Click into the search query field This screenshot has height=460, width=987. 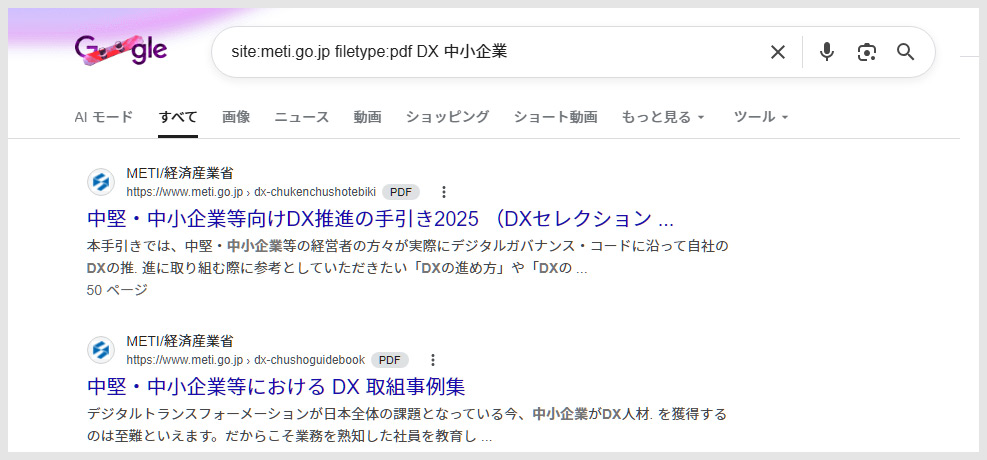point(491,52)
